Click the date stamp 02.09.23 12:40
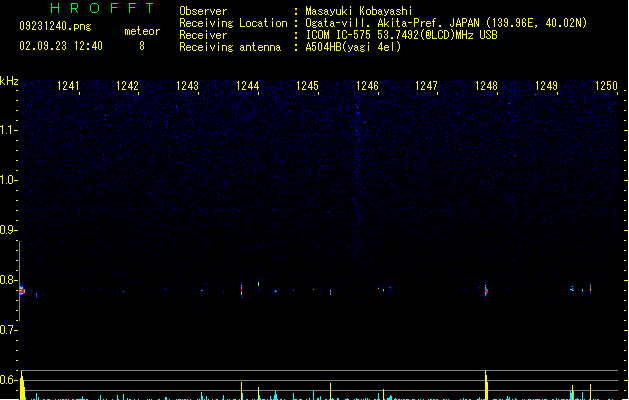 [61, 46]
